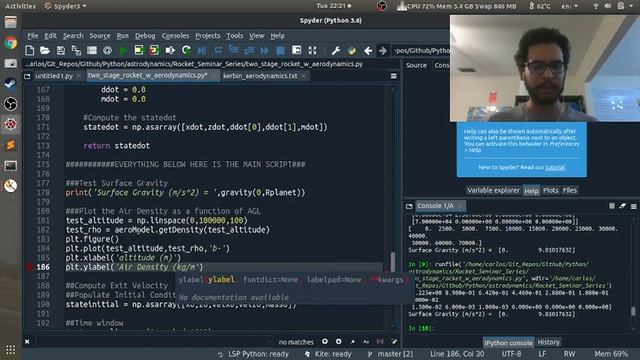
Task: Launch Google Chrome from dock
Action: (11, 42)
